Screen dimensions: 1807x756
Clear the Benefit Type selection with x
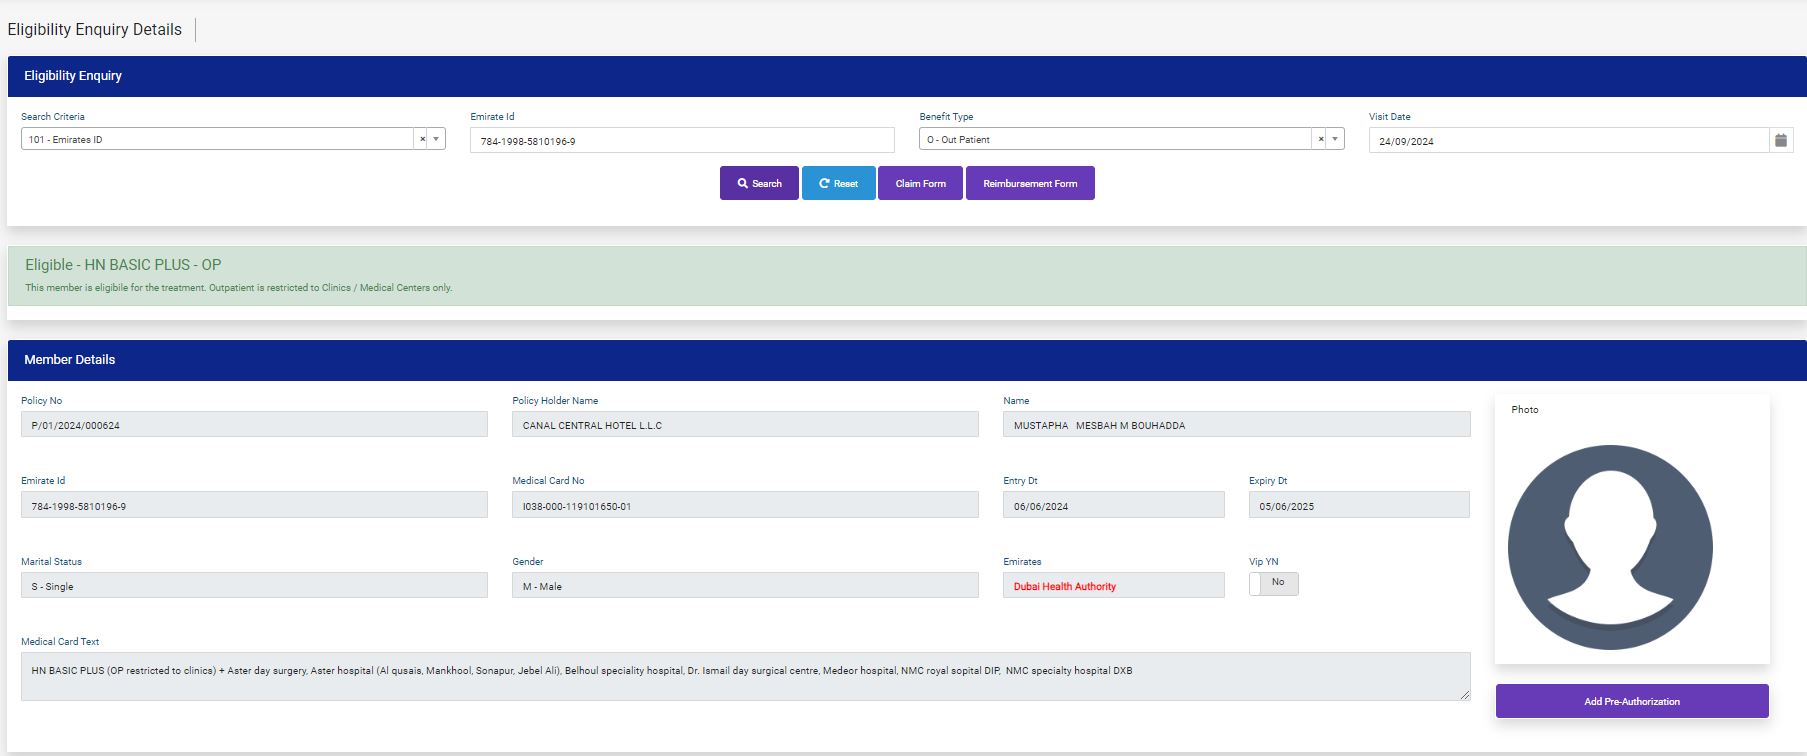pos(1320,140)
